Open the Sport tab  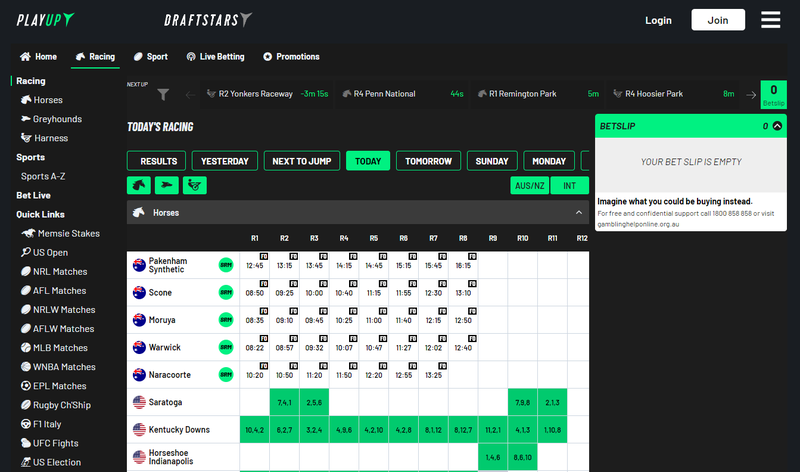coord(151,57)
